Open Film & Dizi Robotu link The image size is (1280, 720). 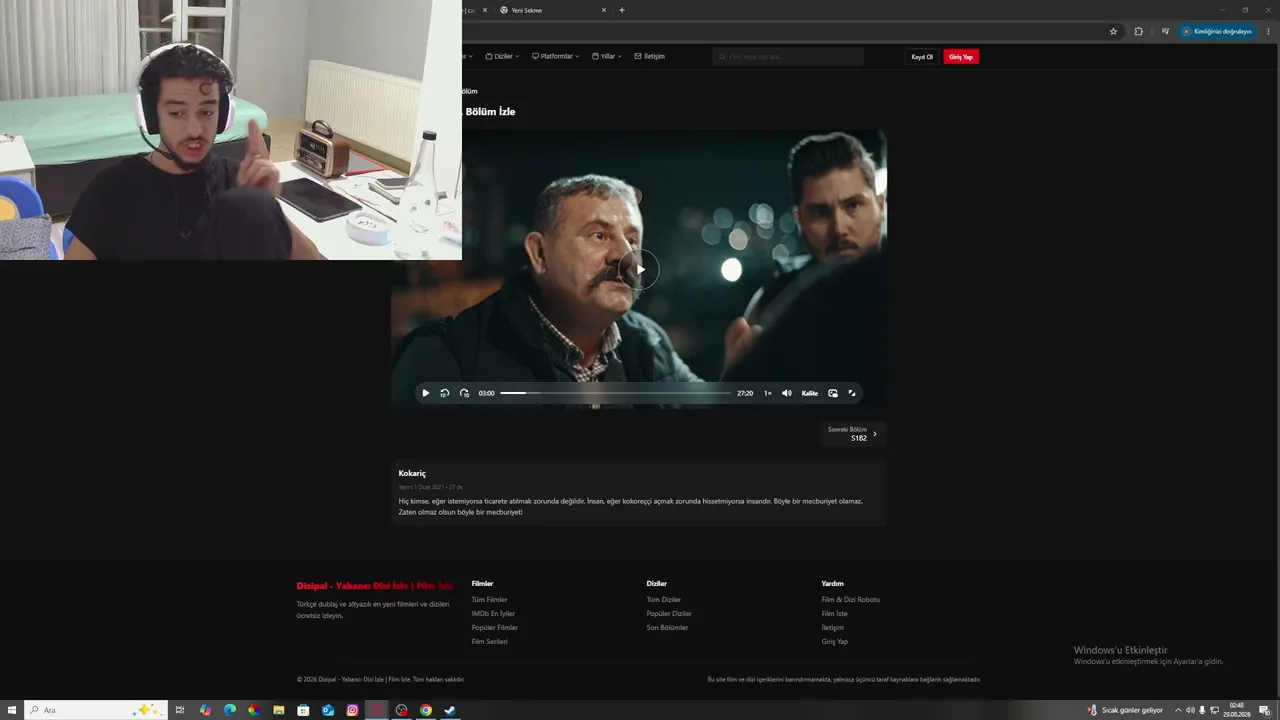[x=851, y=600]
